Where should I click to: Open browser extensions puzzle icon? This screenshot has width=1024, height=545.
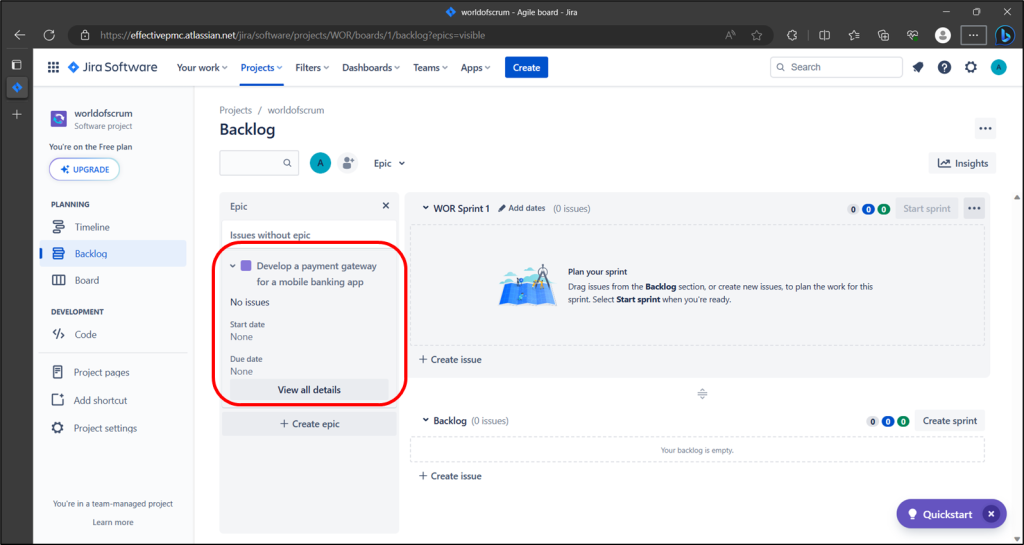pyautogui.click(x=792, y=35)
